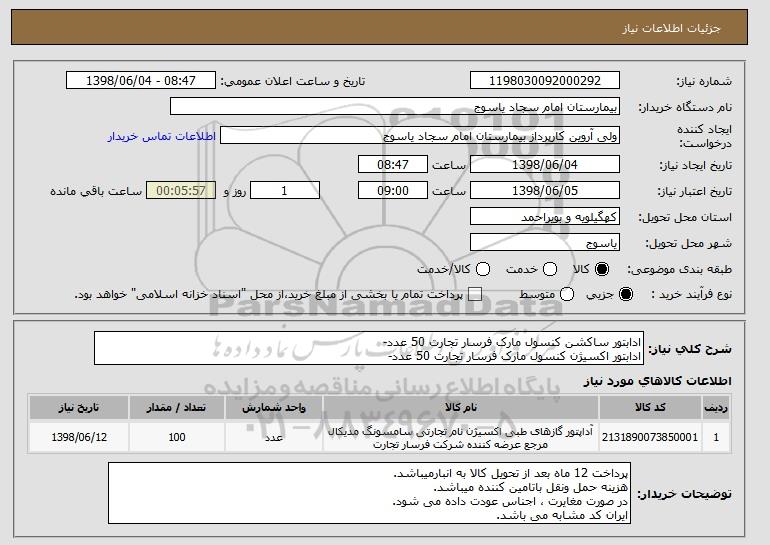The image size is (770, 545).
Task: Click the شماره نیاز number field
Action: (x=545, y=81)
